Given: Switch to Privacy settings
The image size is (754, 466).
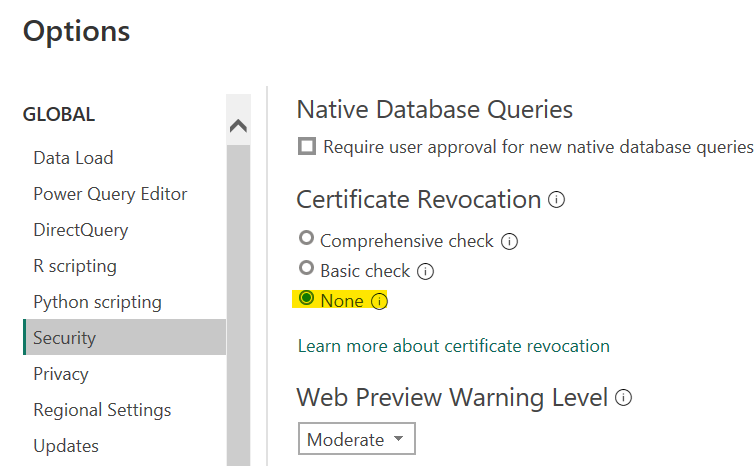Looking at the screenshot, I should (x=61, y=374).
